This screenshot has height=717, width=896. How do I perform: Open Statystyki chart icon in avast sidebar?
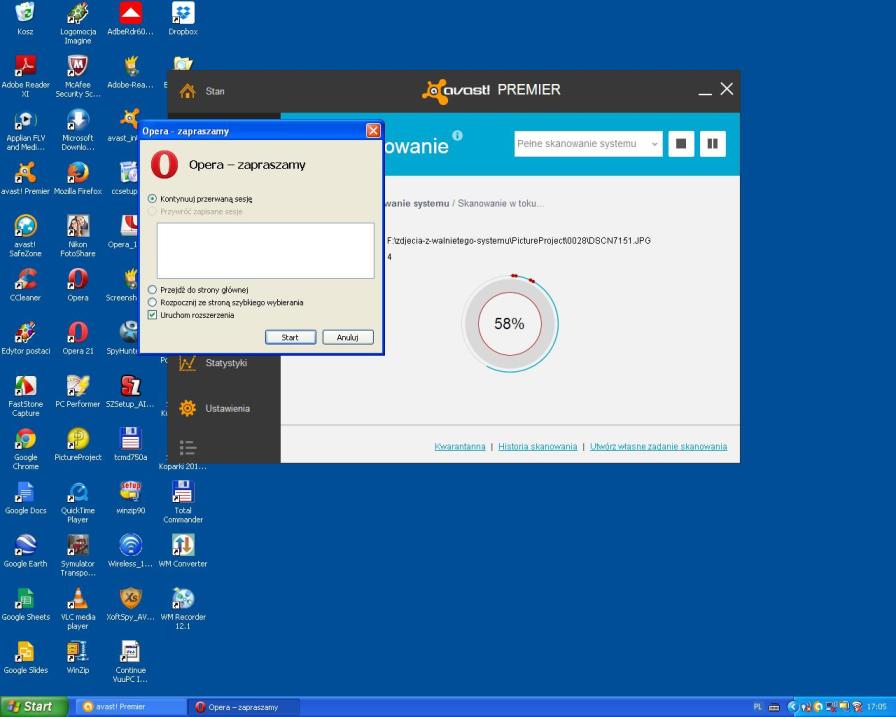pyautogui.click(x=187, y=363)
